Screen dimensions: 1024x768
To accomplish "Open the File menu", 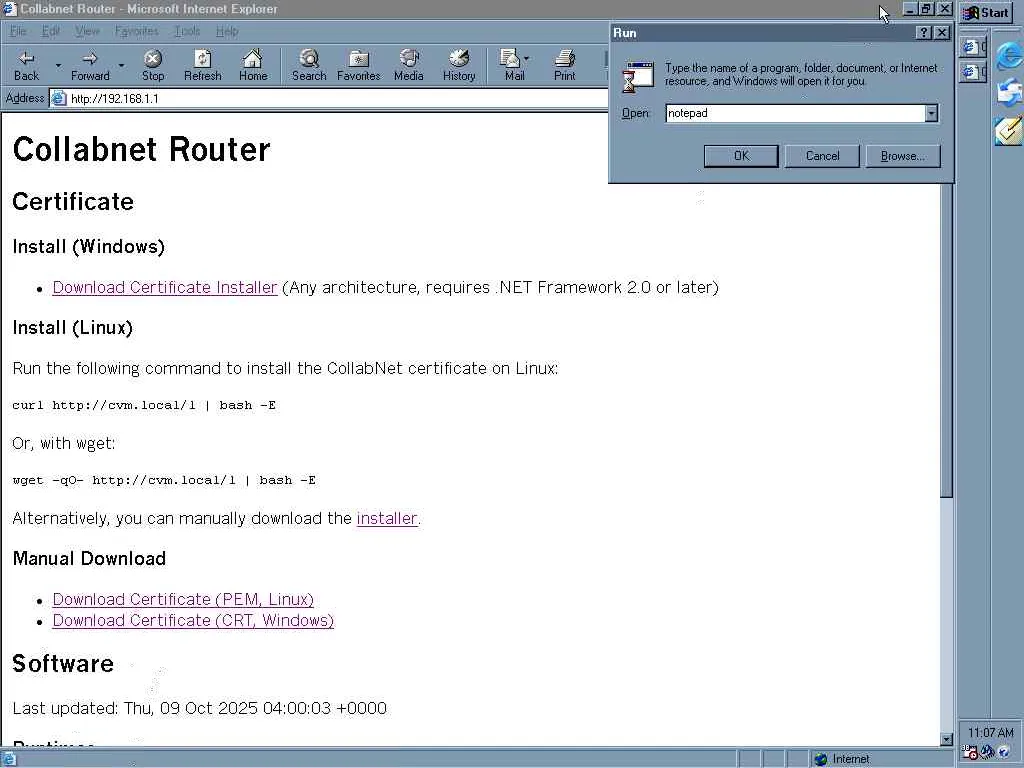I will click(x=18, y=31).
